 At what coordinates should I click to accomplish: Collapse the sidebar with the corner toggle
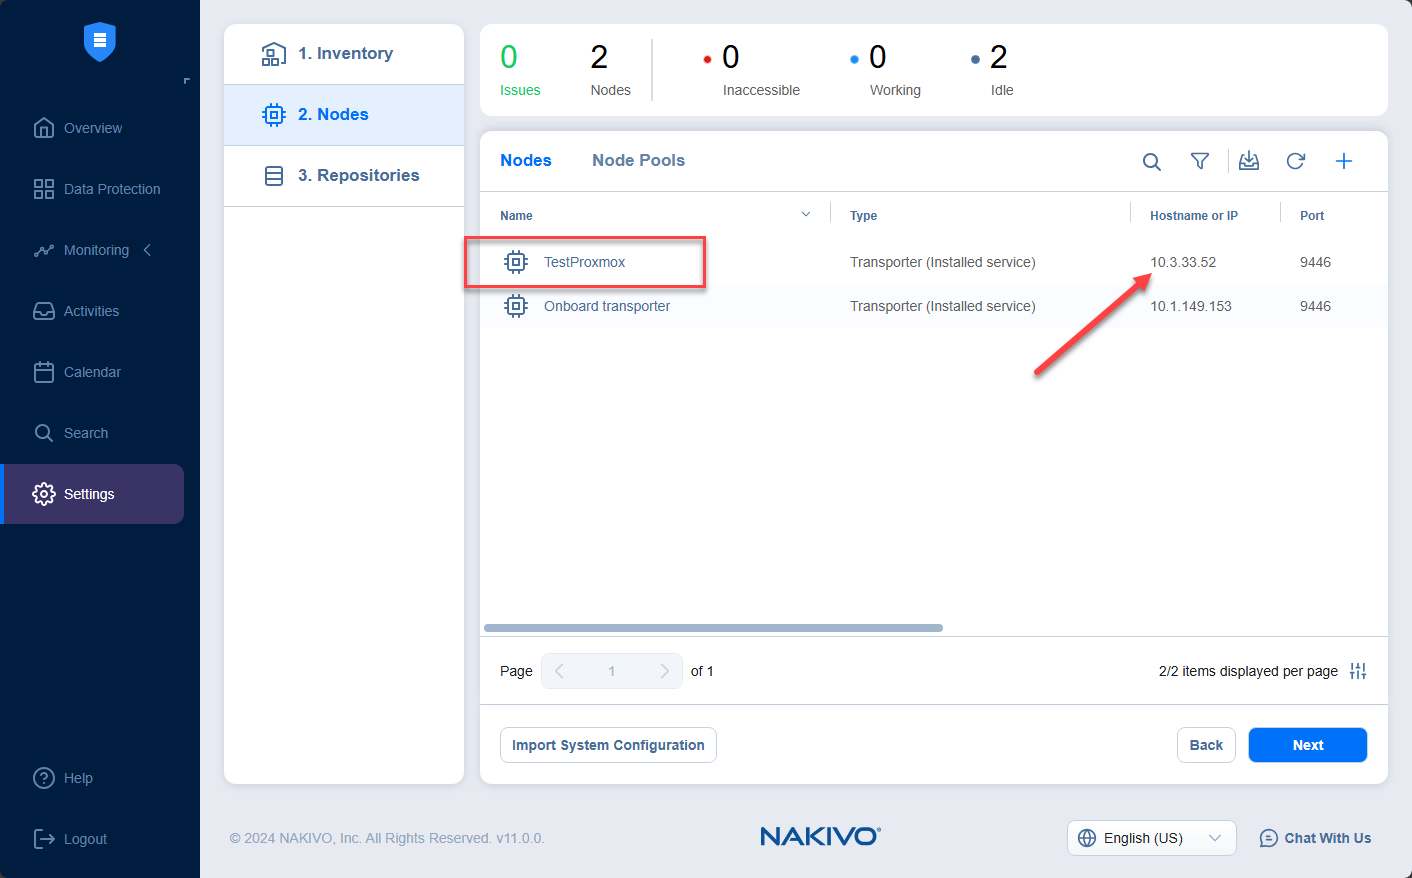pos(186,81)
